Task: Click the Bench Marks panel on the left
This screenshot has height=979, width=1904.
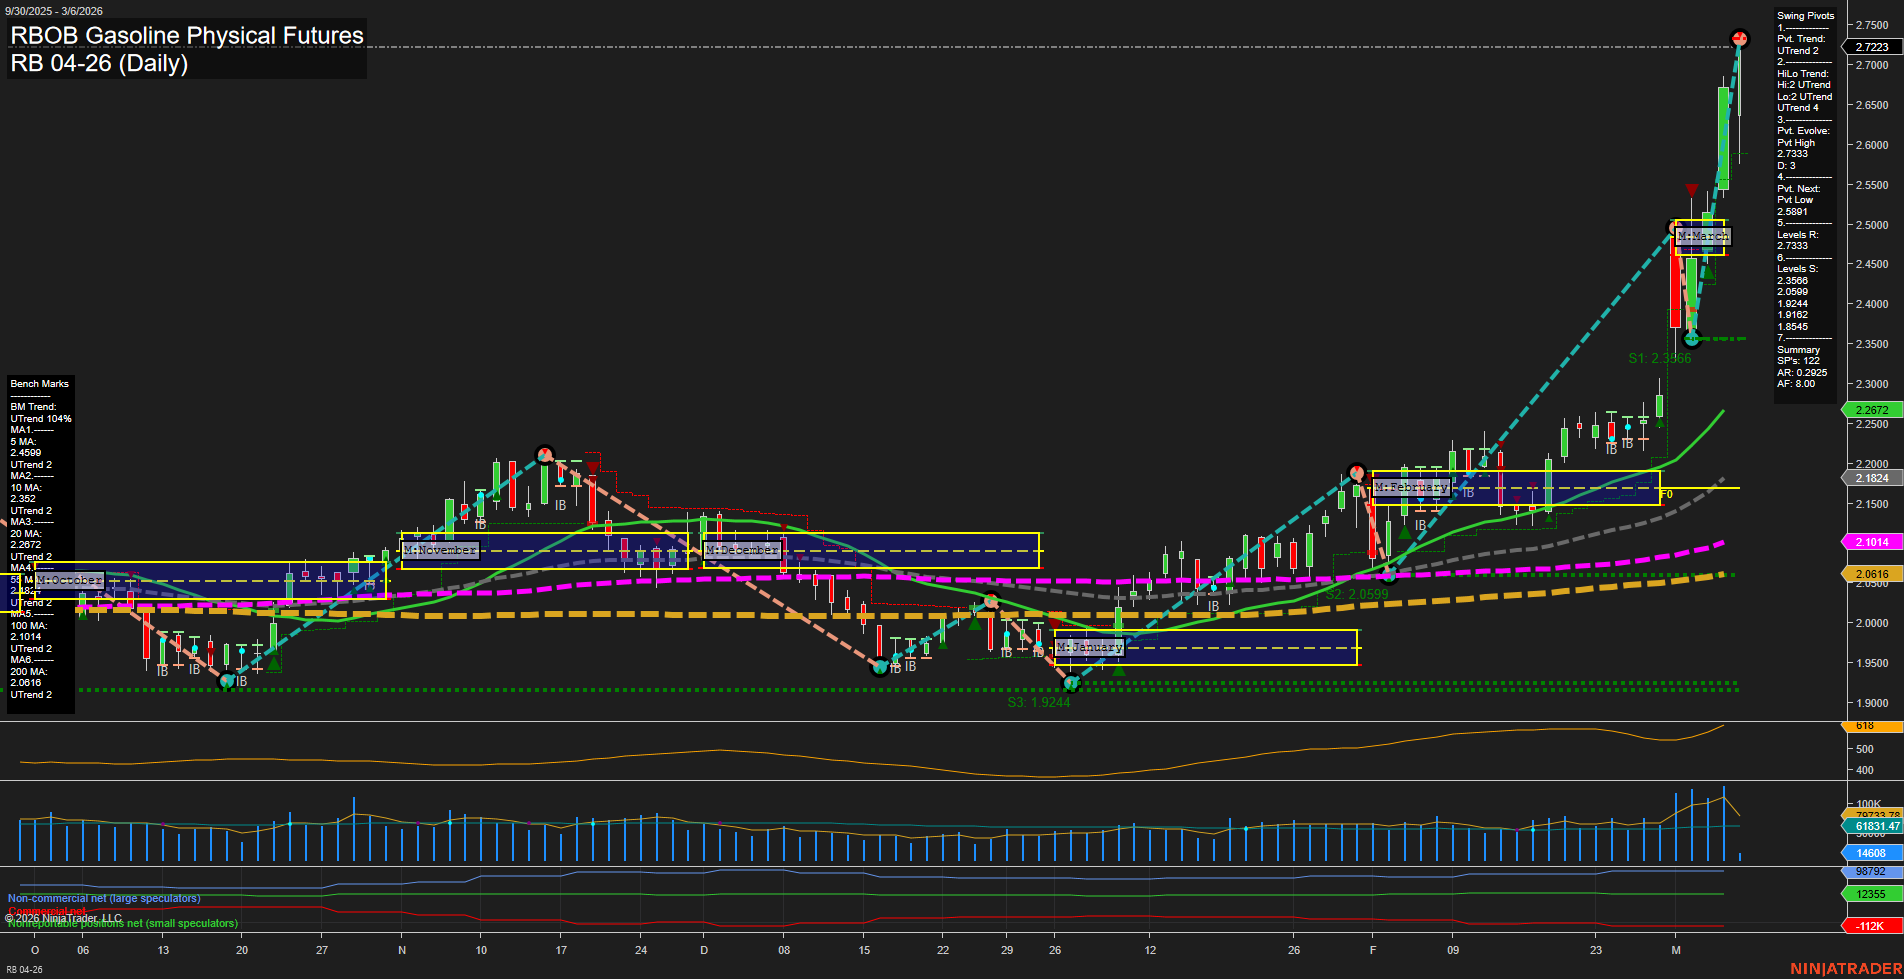Action: coord(39,383)
